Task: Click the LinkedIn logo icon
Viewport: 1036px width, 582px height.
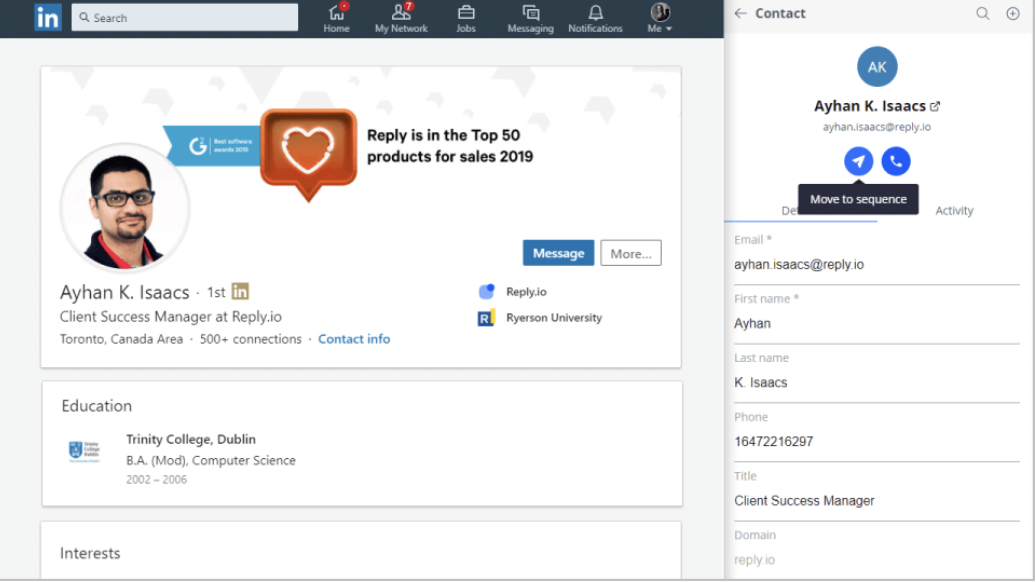Action: click(48, 17)
